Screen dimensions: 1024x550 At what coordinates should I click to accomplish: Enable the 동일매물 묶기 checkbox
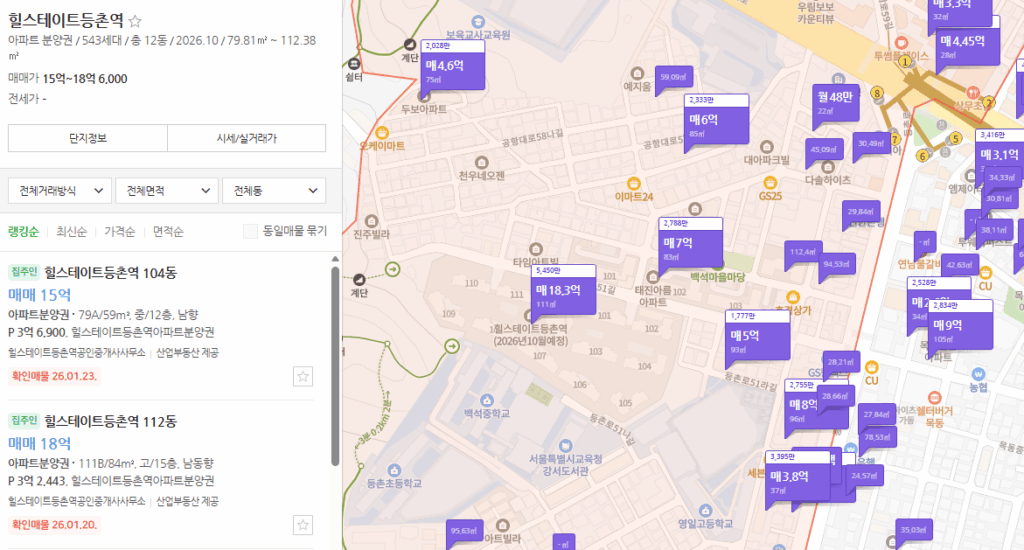[251, 231]
